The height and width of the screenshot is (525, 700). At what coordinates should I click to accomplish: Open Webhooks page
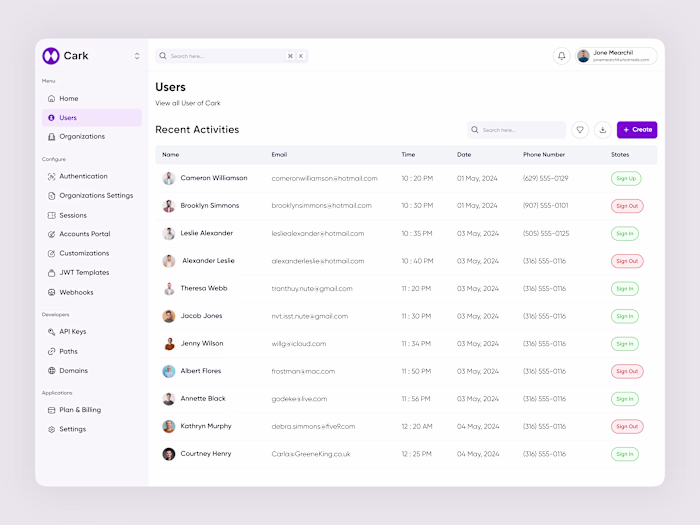coord(92,292)
